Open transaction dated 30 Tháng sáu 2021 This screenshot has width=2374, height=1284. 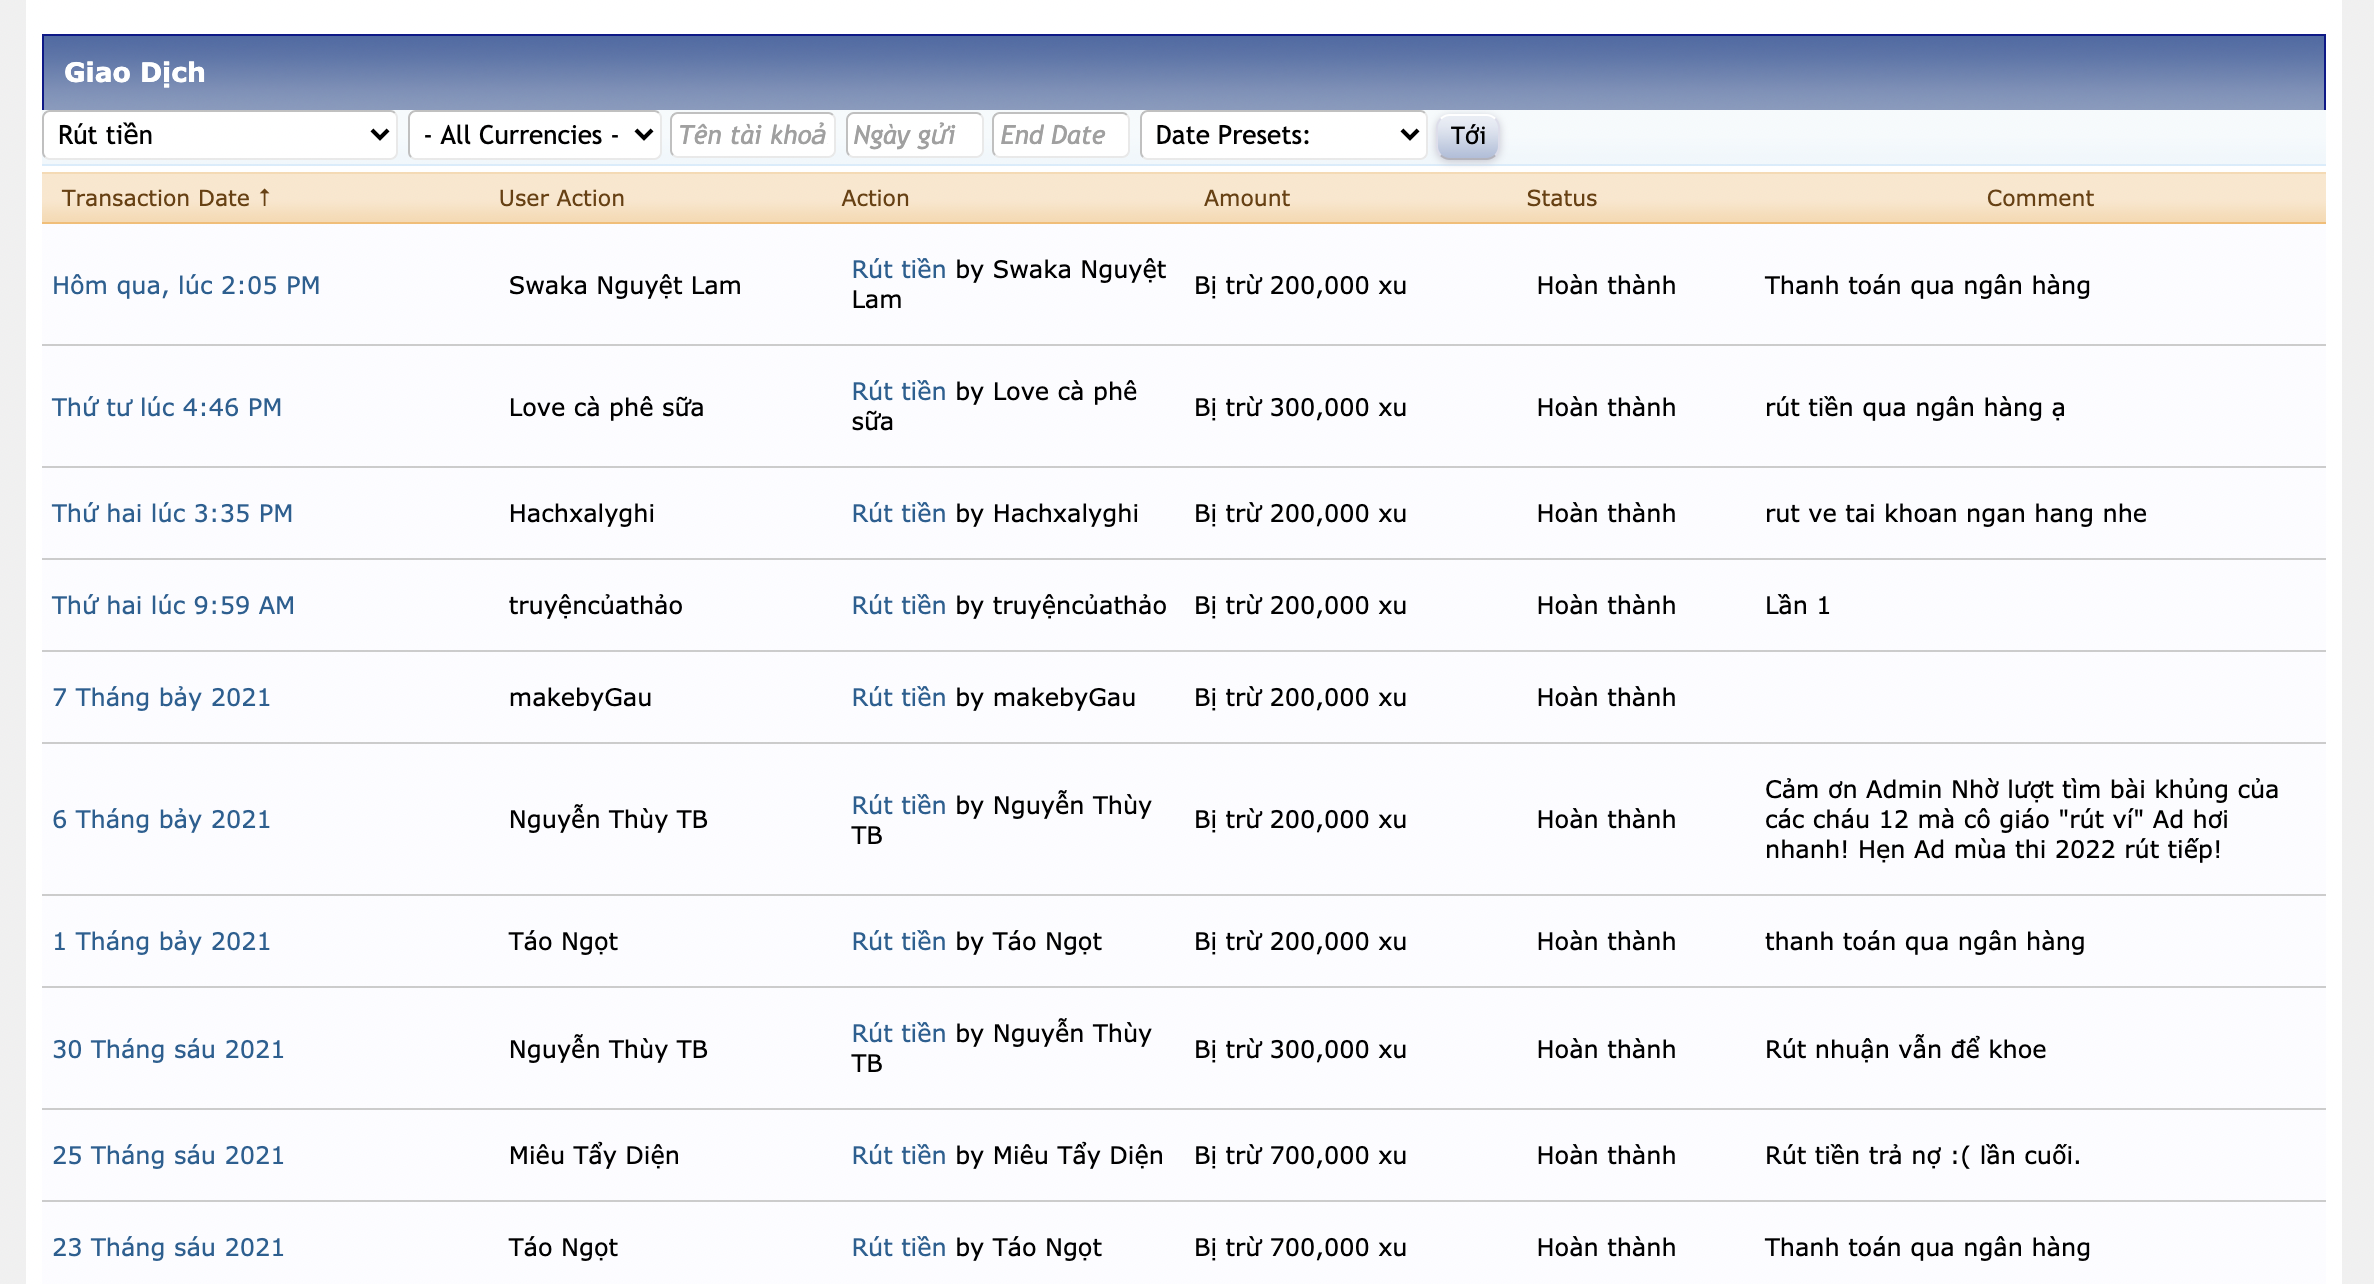tap(168, 1050)
